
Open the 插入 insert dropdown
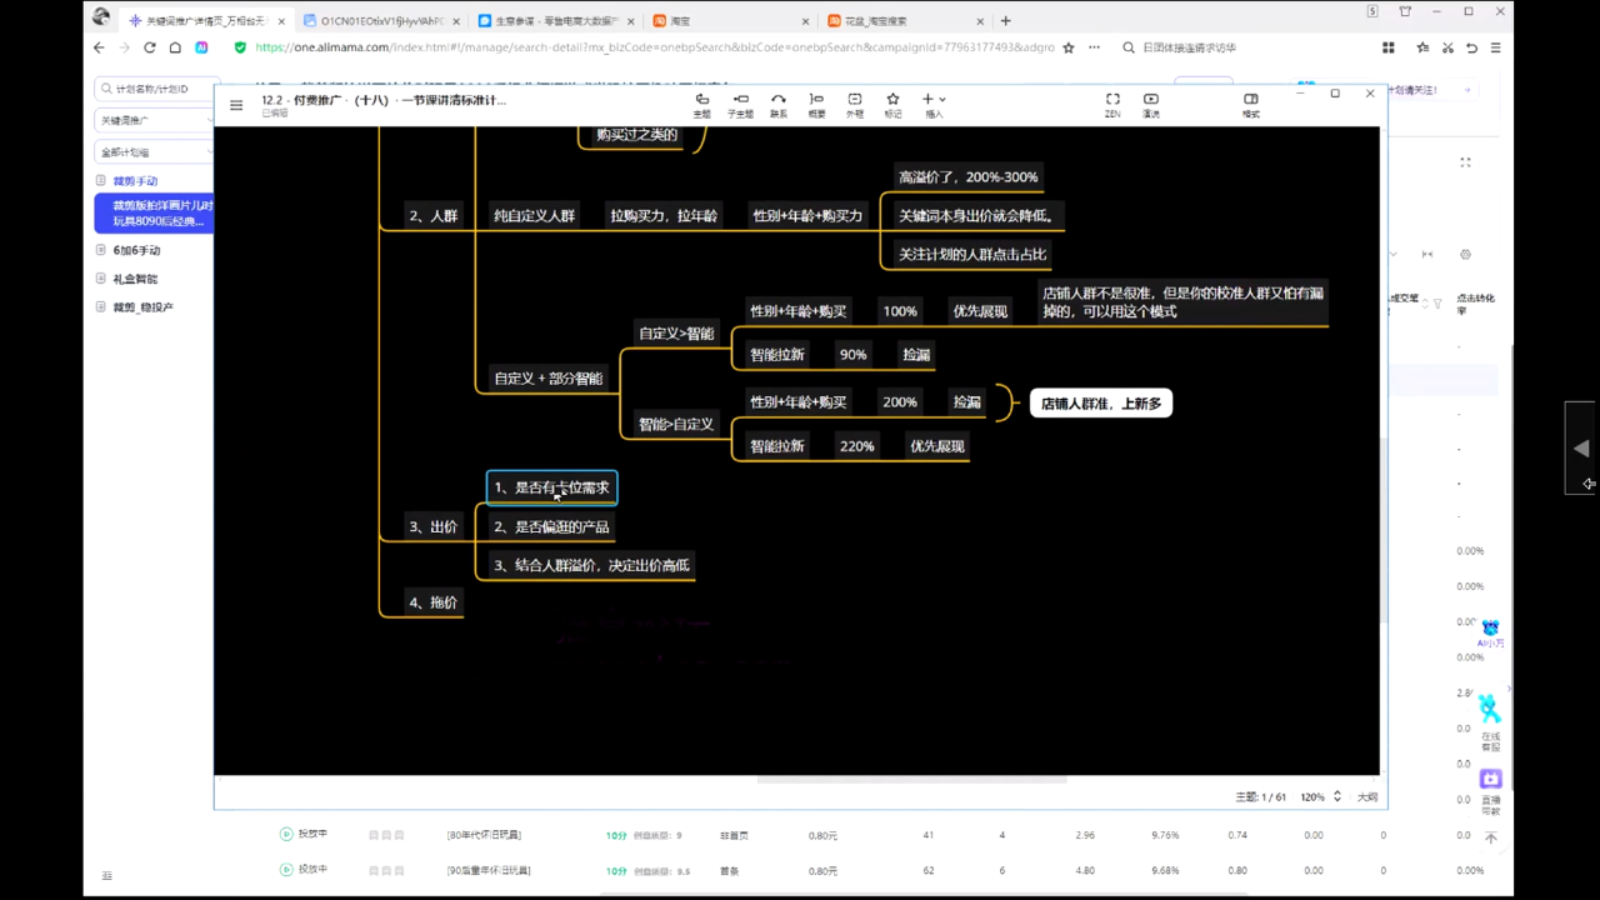tap(933, 100)
